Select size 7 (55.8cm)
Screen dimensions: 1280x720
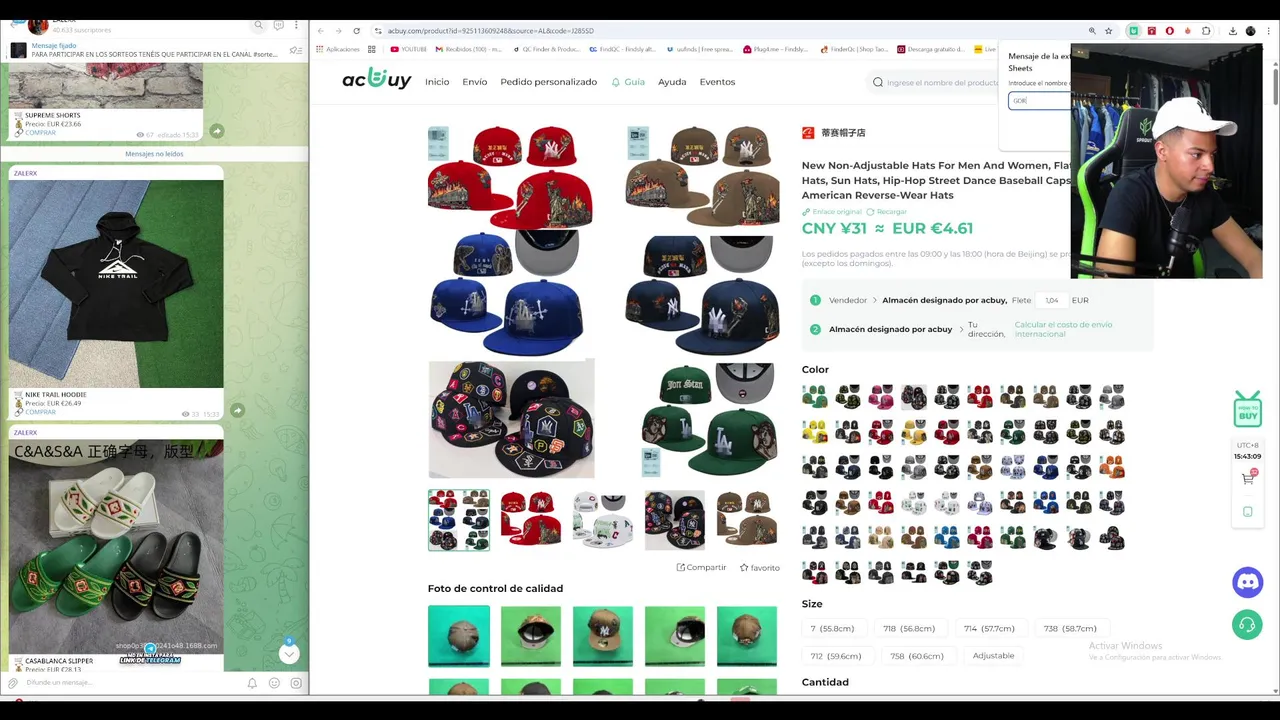point(832,628)
